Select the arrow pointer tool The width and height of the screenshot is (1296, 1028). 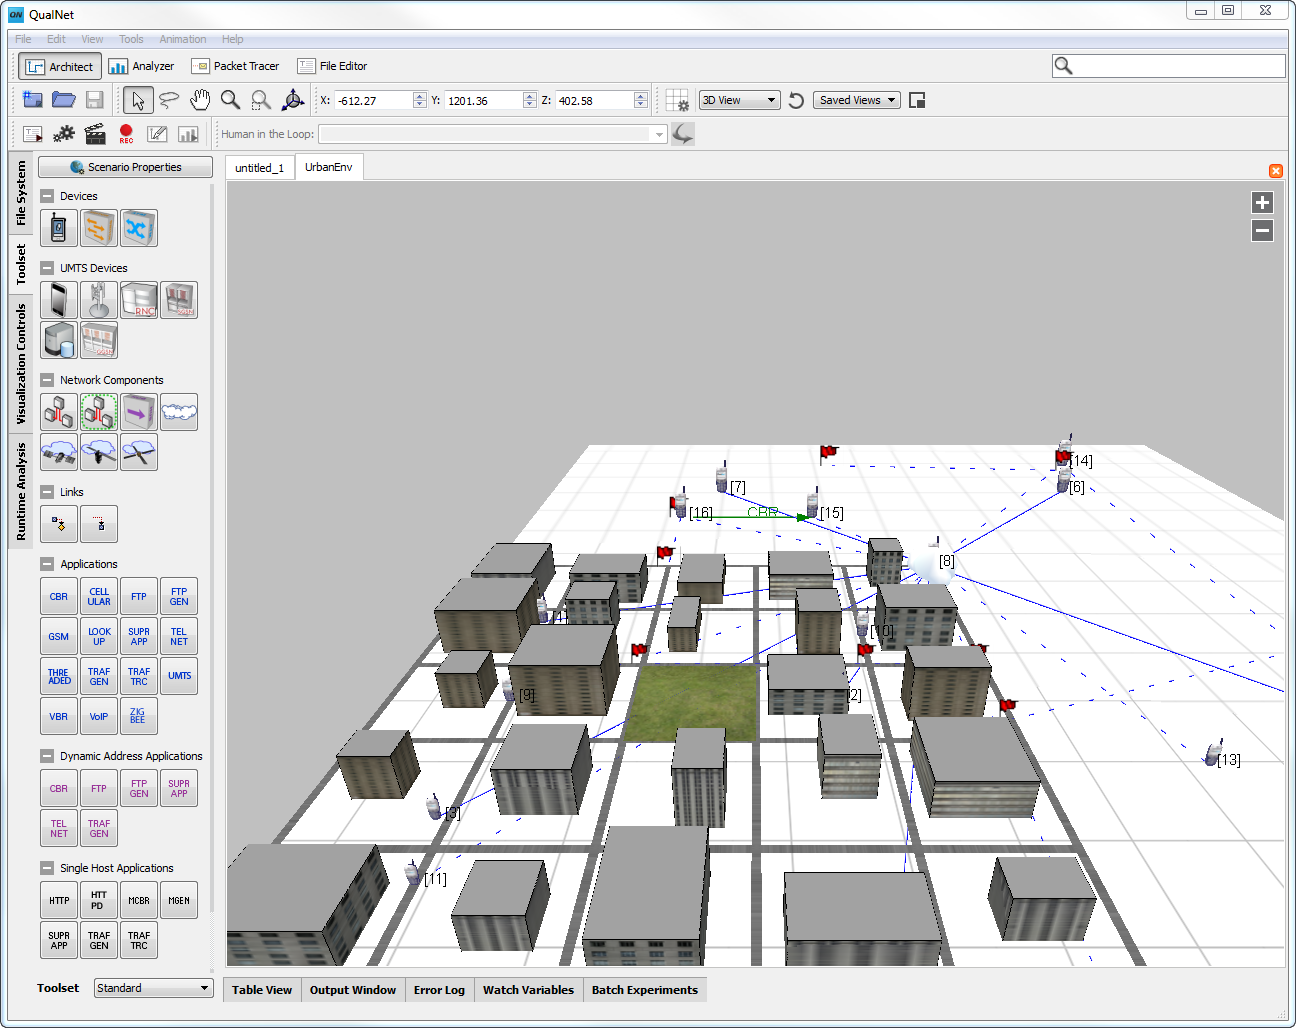pyautogui.click(x=138, y=100)
